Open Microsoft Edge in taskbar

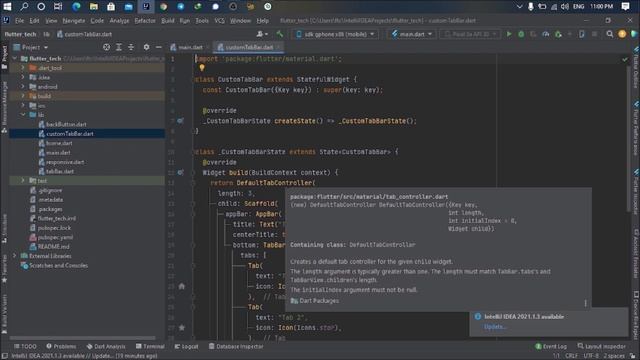tap(76, 7)
